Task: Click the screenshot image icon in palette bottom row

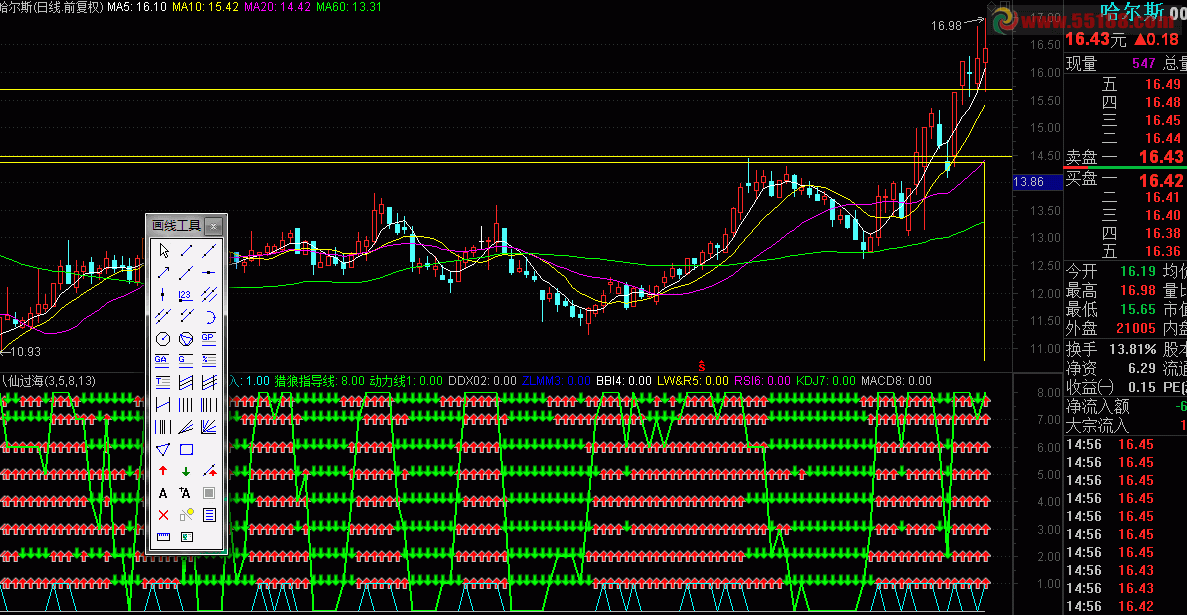Action: coord(185,536)
